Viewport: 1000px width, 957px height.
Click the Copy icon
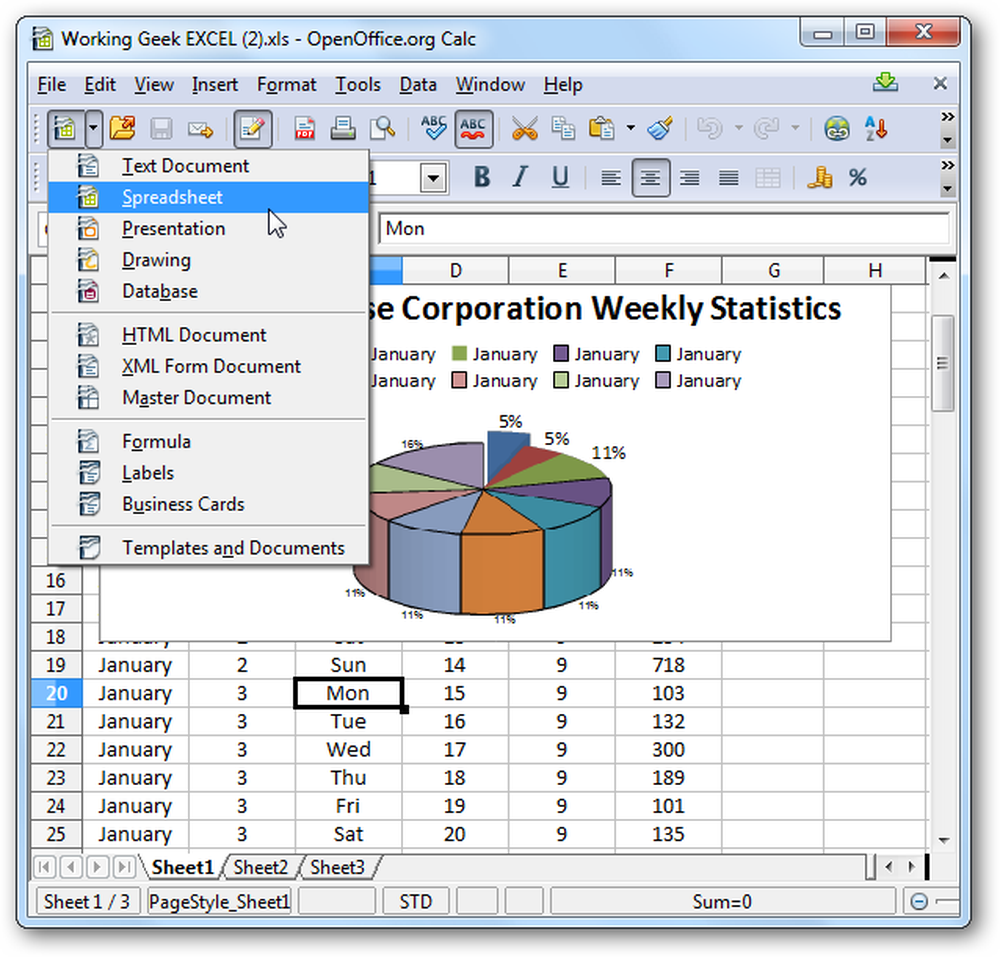(563, 129)
